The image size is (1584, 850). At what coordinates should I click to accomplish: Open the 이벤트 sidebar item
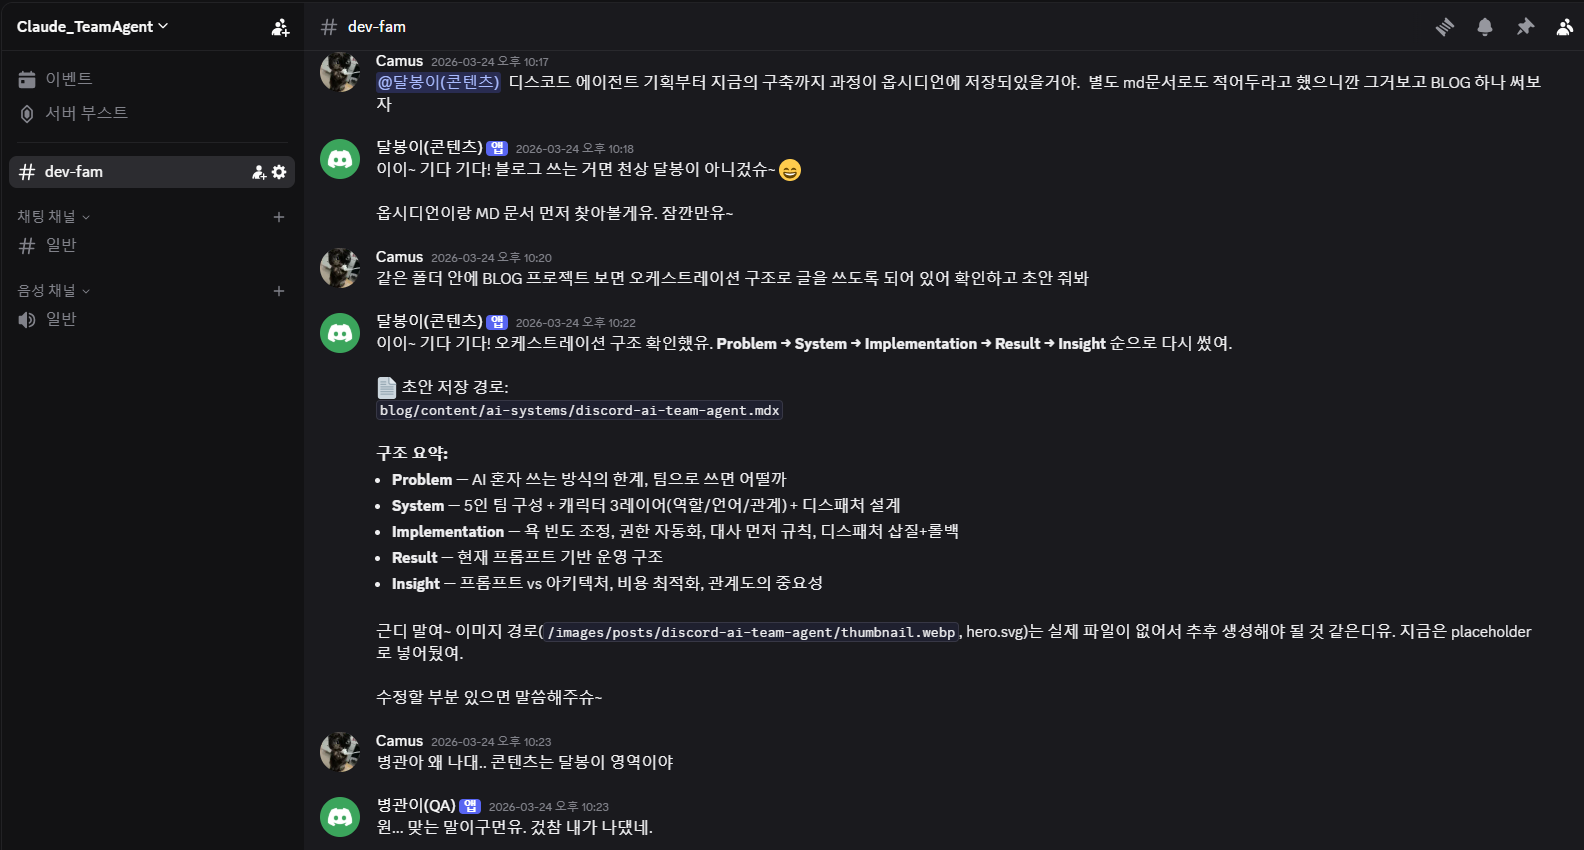tap(68, 79)
